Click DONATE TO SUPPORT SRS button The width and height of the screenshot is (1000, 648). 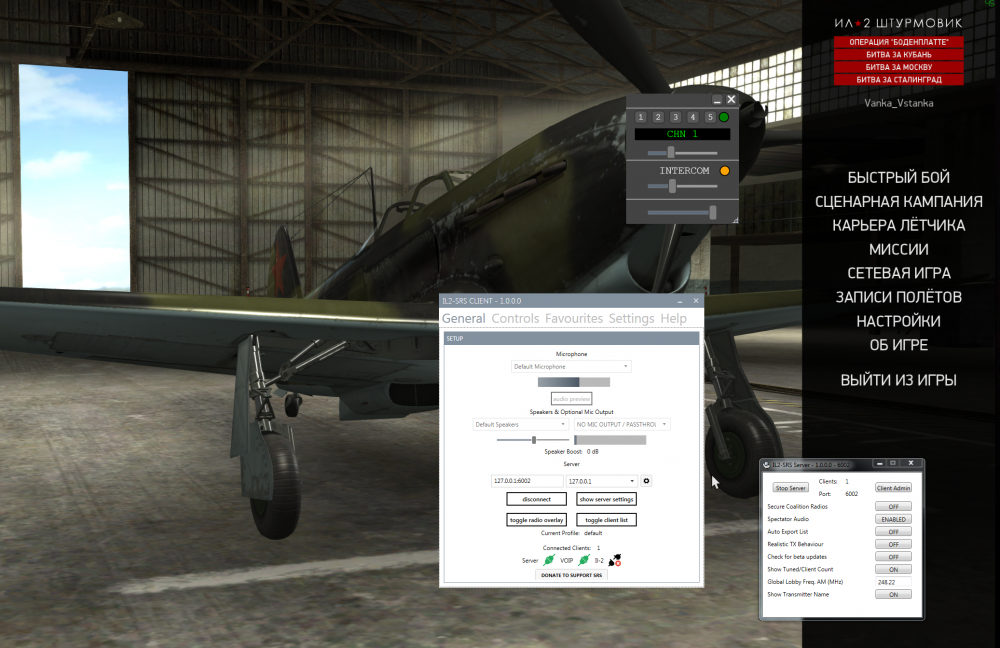point(571,575)
